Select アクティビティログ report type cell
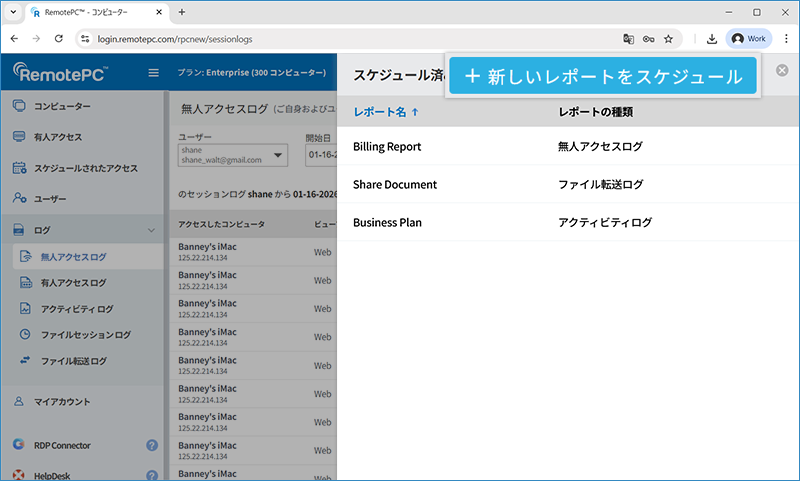Screen dimensions: 800x481 click(x=605, y=222)
